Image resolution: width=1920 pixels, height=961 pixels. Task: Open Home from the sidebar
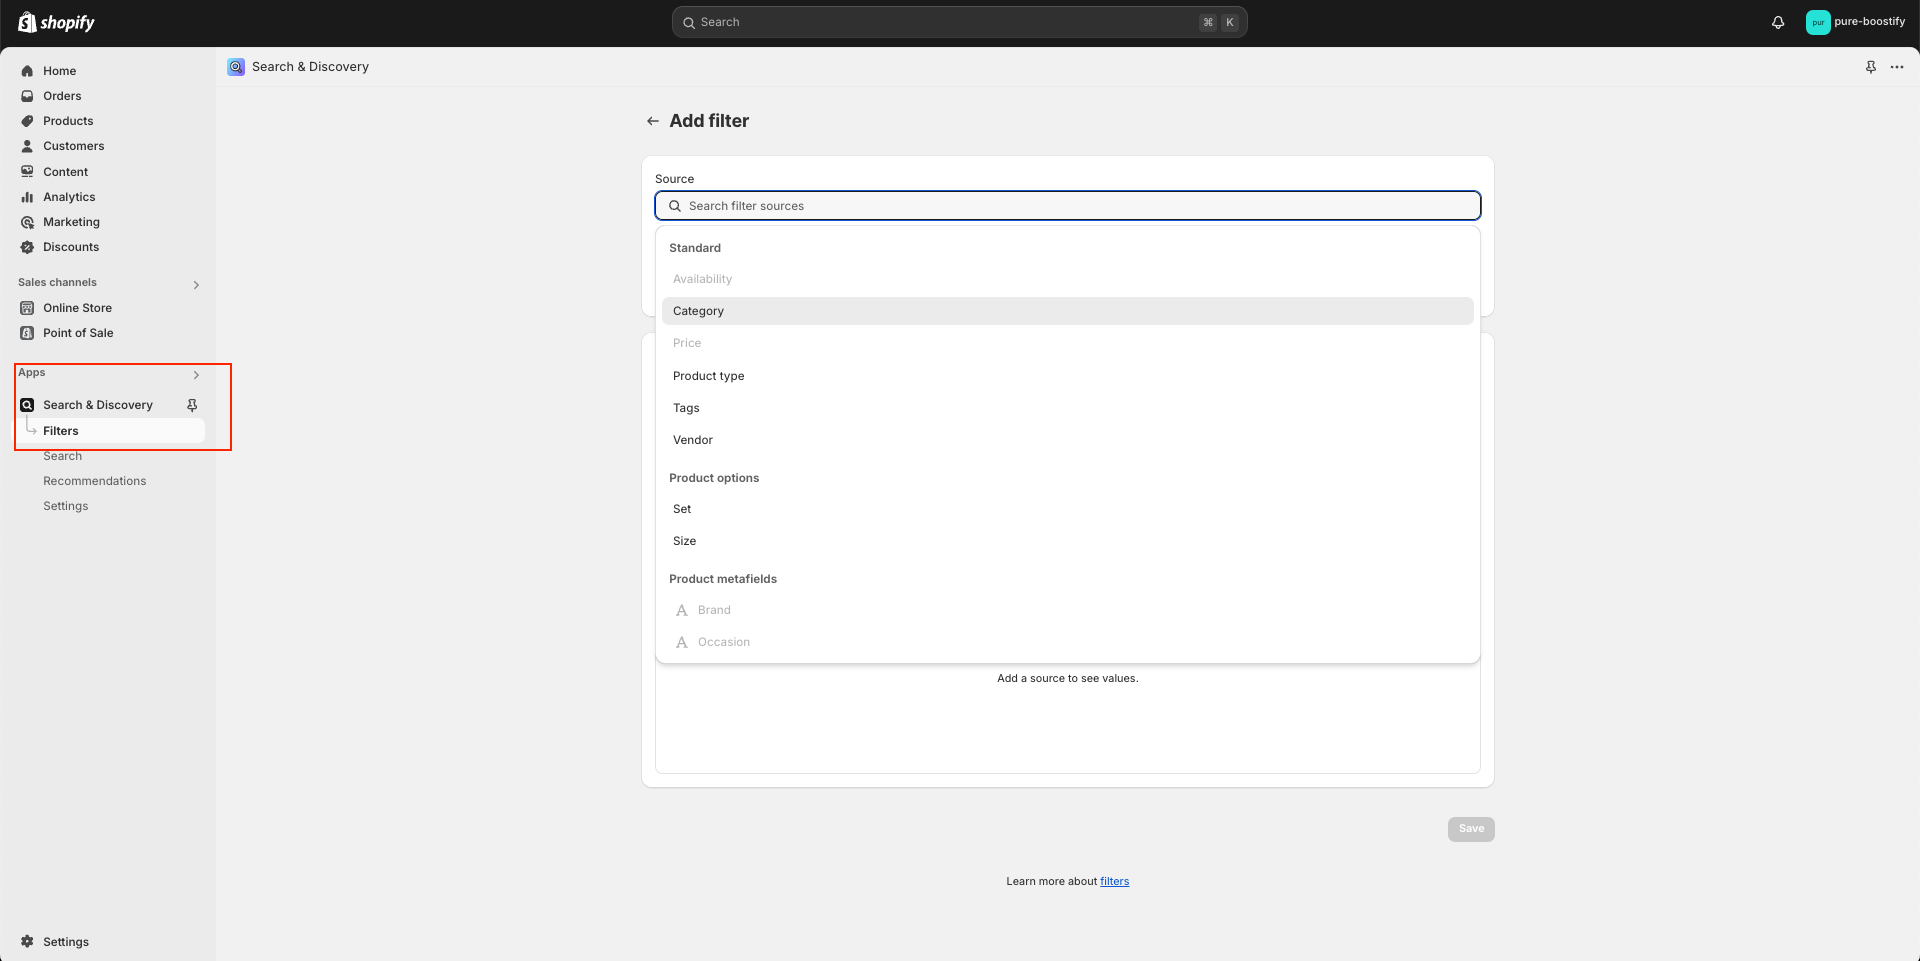[x=59, y=70]
